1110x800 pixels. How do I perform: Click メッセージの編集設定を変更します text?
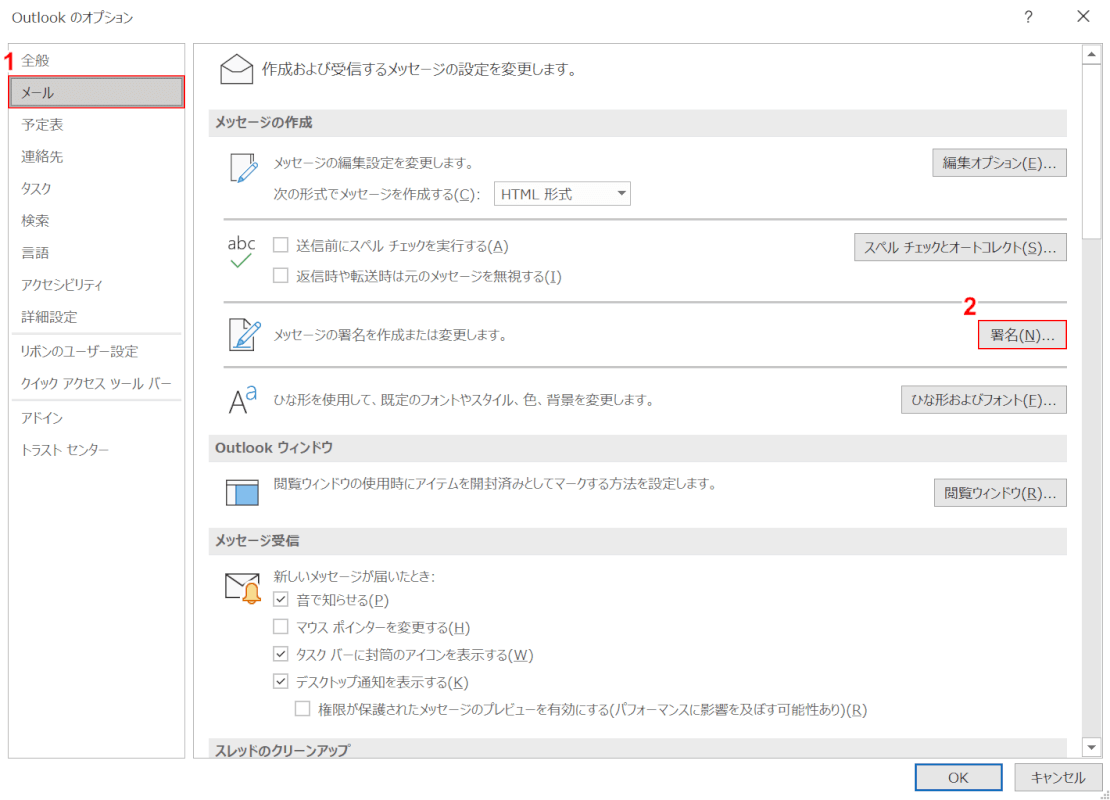click(374, 163)
